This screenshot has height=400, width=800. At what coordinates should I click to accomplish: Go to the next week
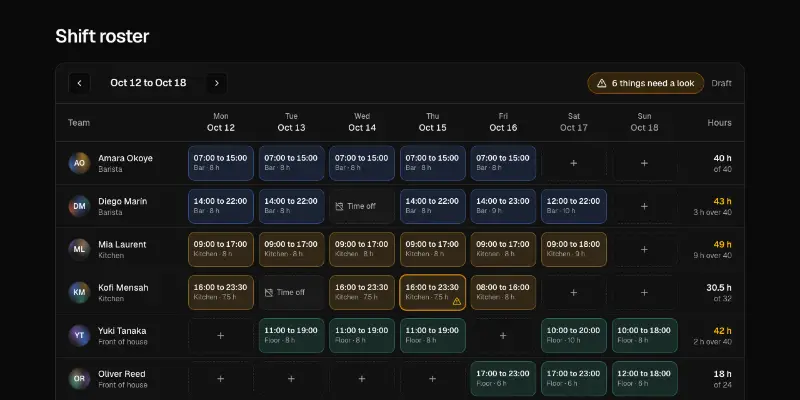(216, 83)
